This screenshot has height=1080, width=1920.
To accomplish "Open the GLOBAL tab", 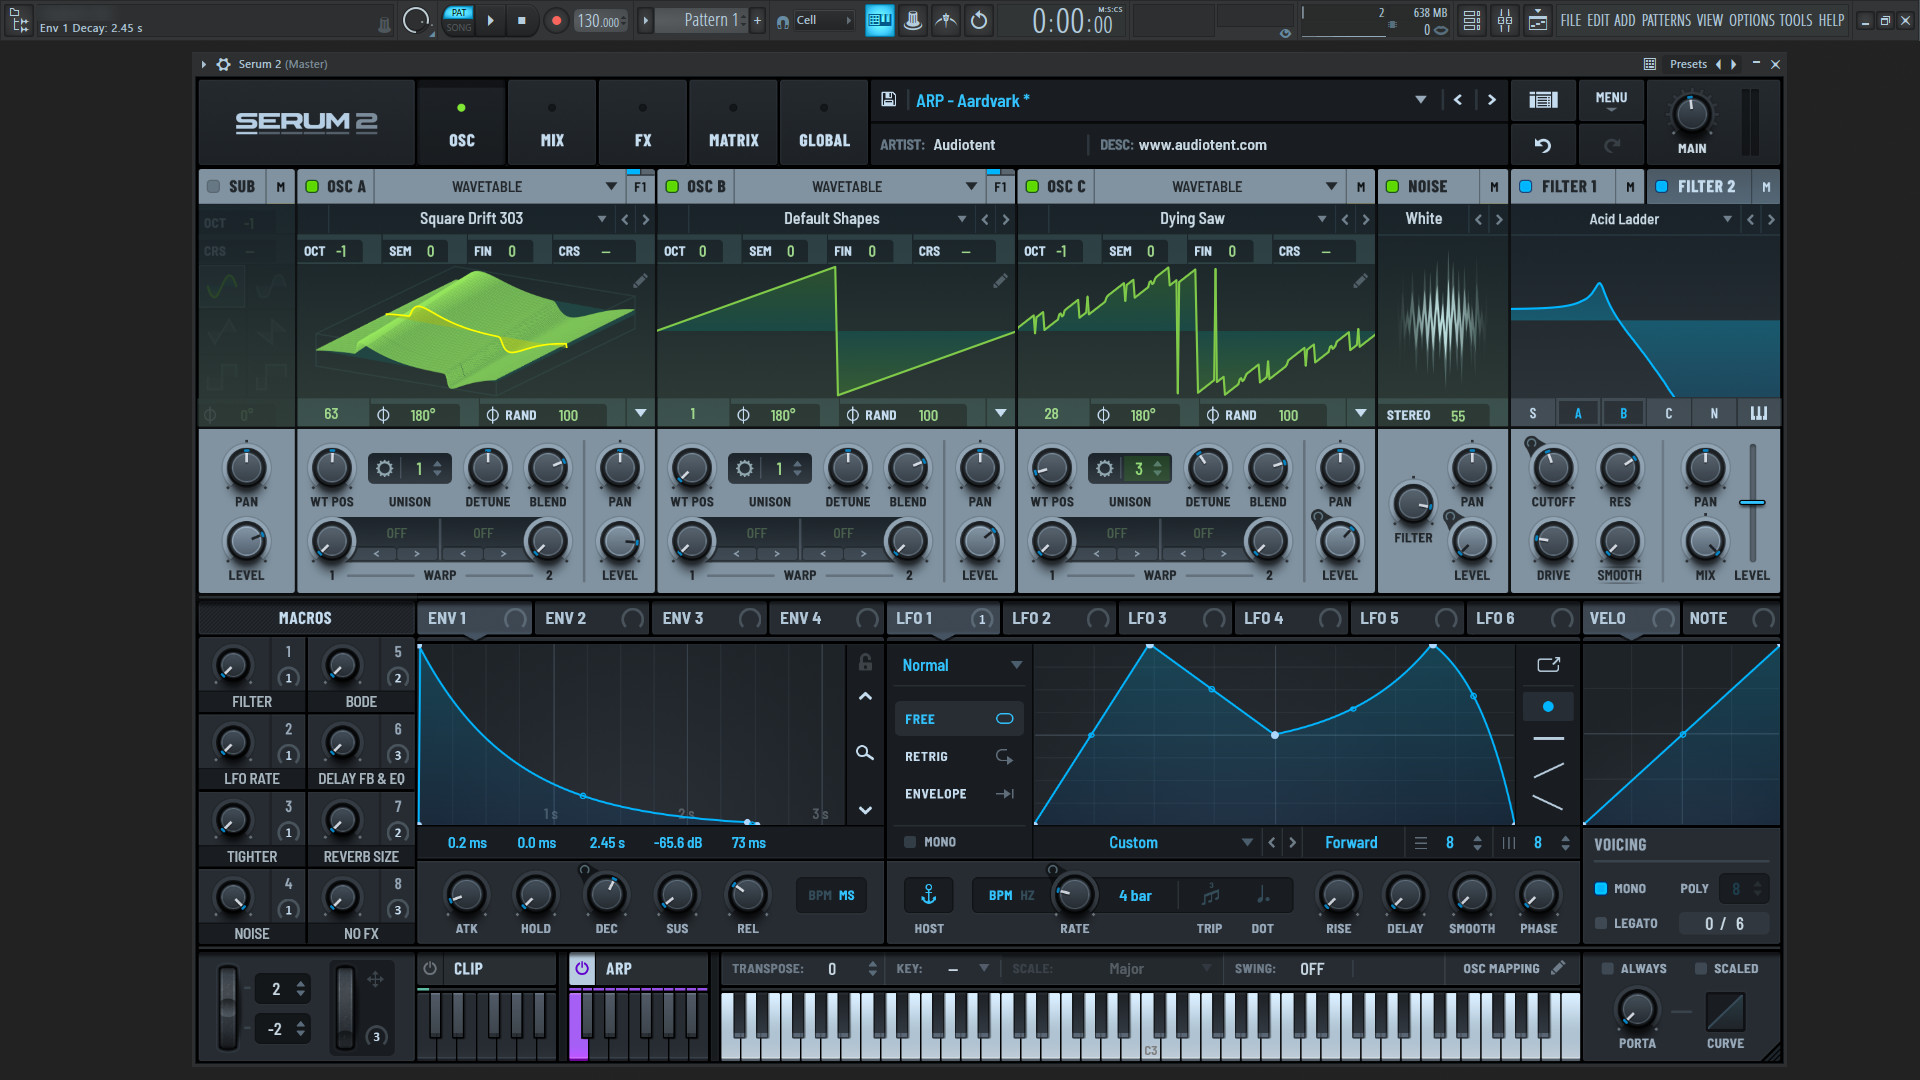I will tap(824, 123).
